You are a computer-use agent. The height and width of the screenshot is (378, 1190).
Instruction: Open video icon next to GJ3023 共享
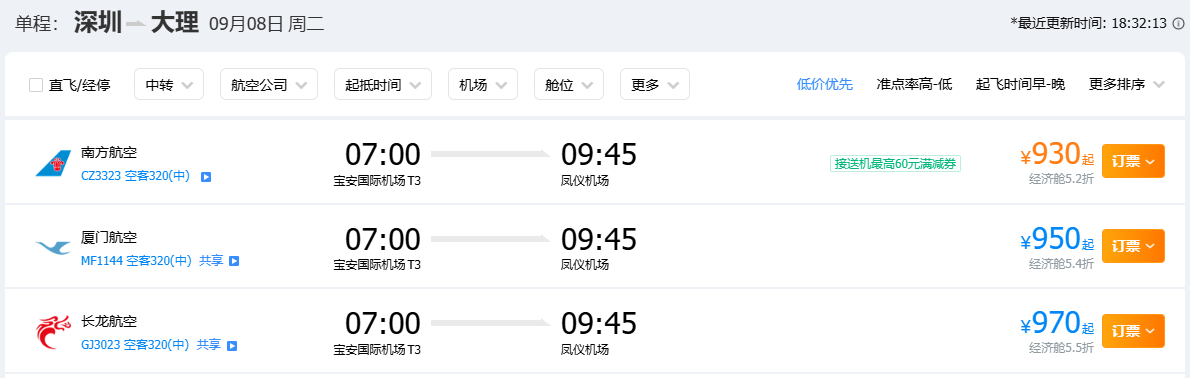pos(232,345)
